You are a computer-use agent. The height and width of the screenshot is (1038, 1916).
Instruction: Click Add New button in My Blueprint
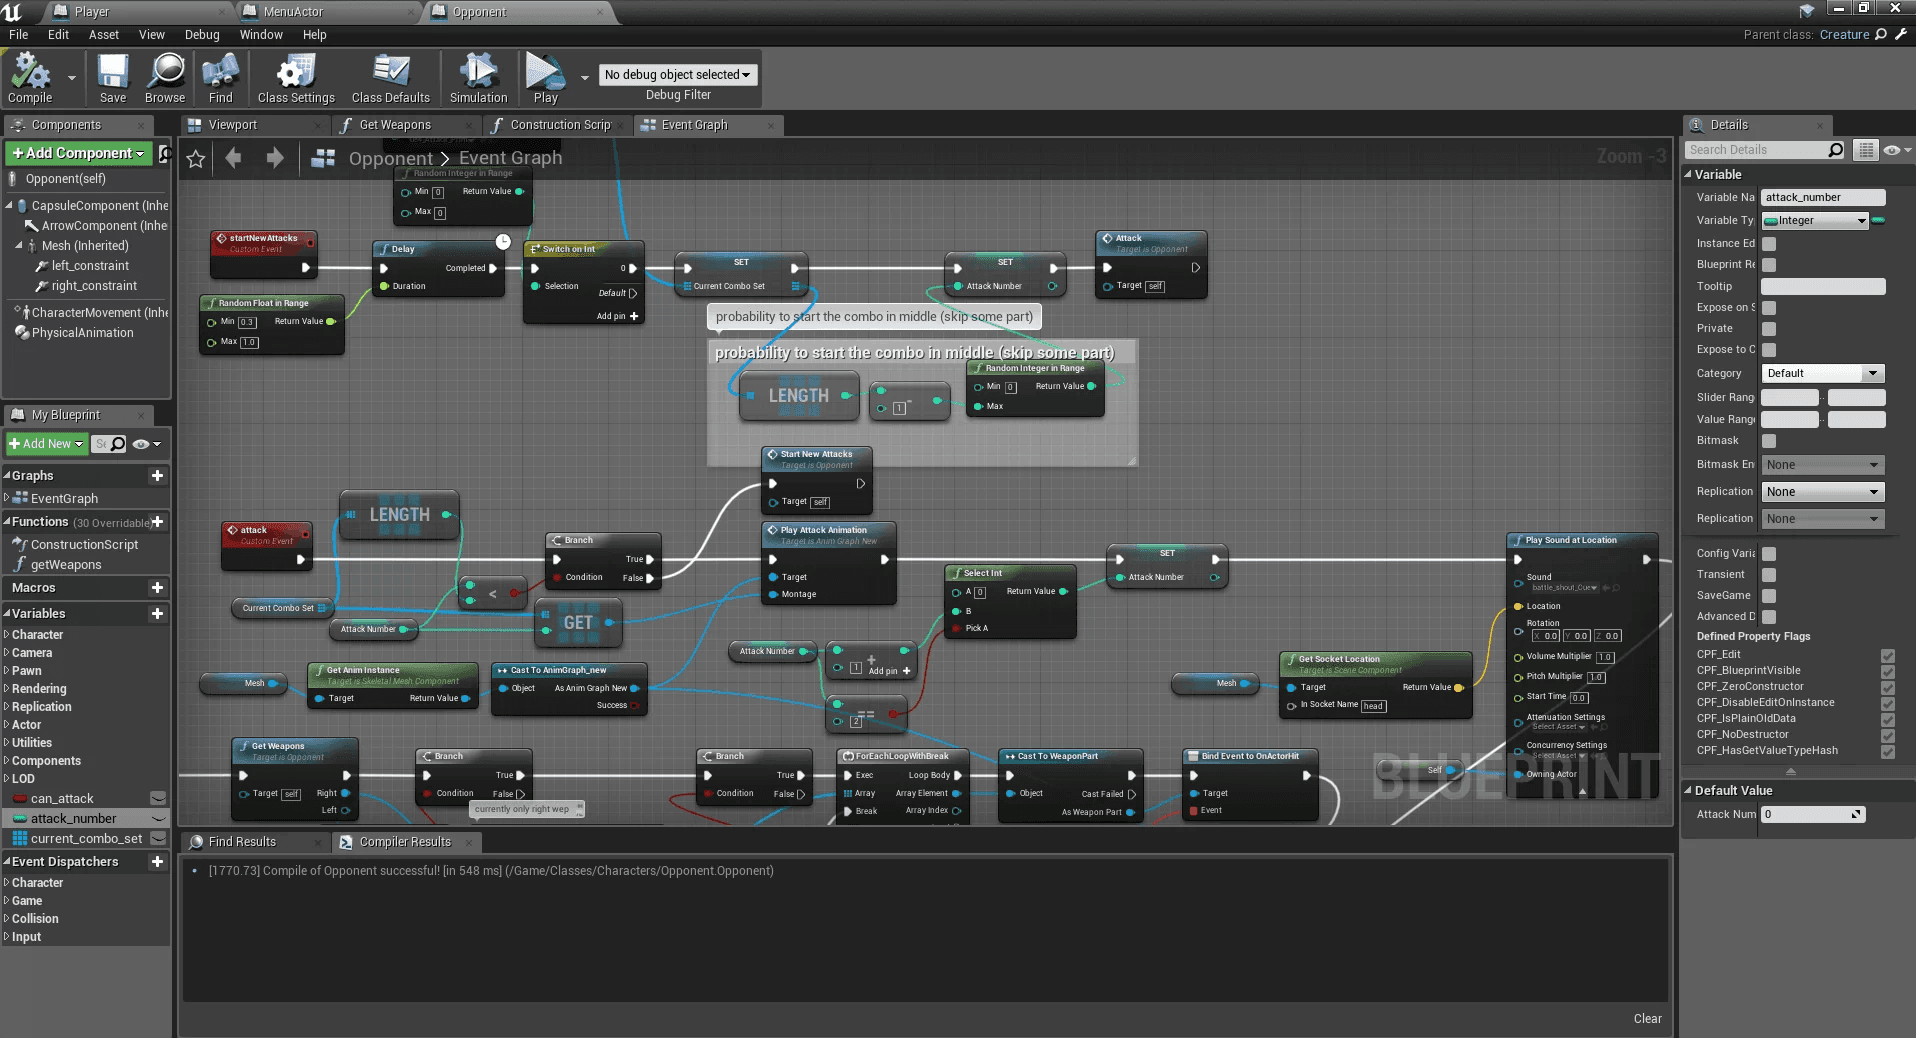click(x=46, y=444)
